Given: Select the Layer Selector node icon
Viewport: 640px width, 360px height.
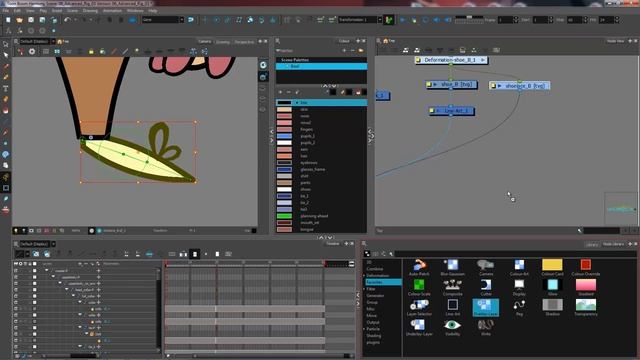Looking at the screenshot, I should pos(419,305).
